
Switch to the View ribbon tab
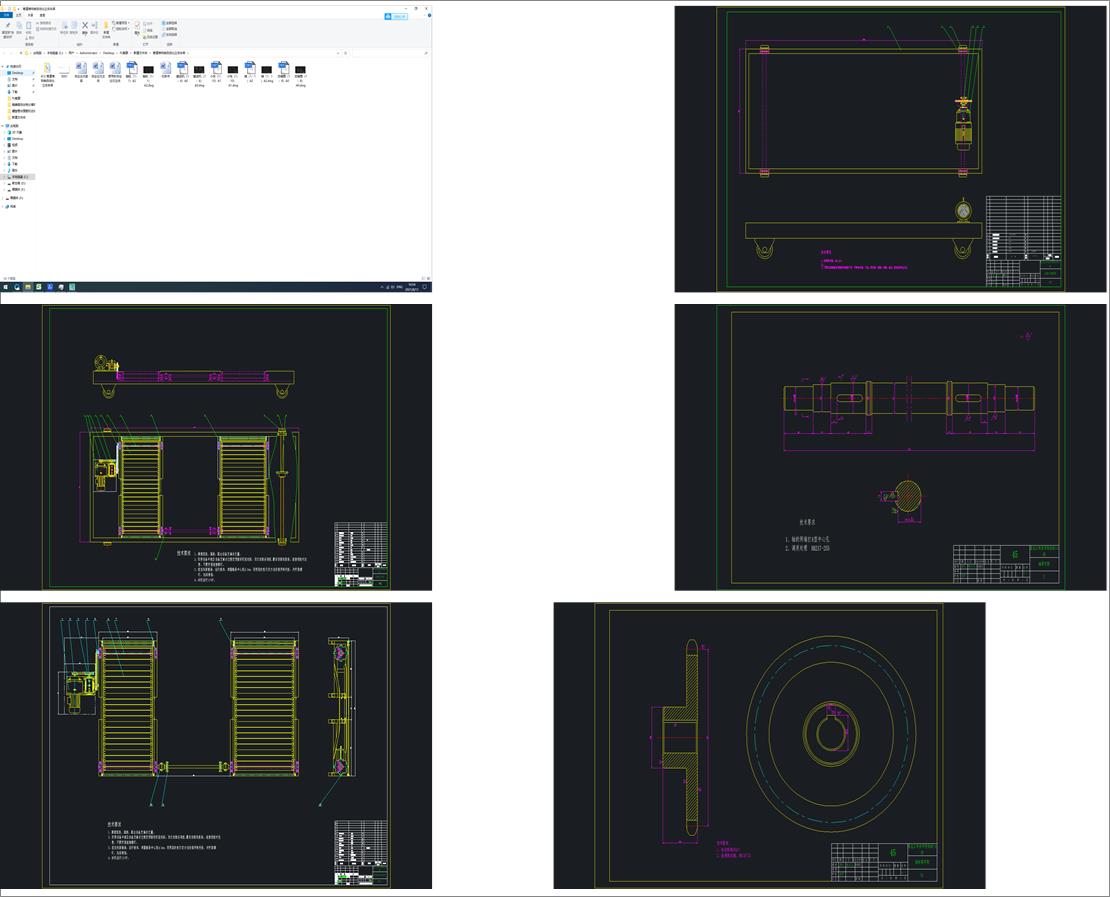click(x=42, y=15)
